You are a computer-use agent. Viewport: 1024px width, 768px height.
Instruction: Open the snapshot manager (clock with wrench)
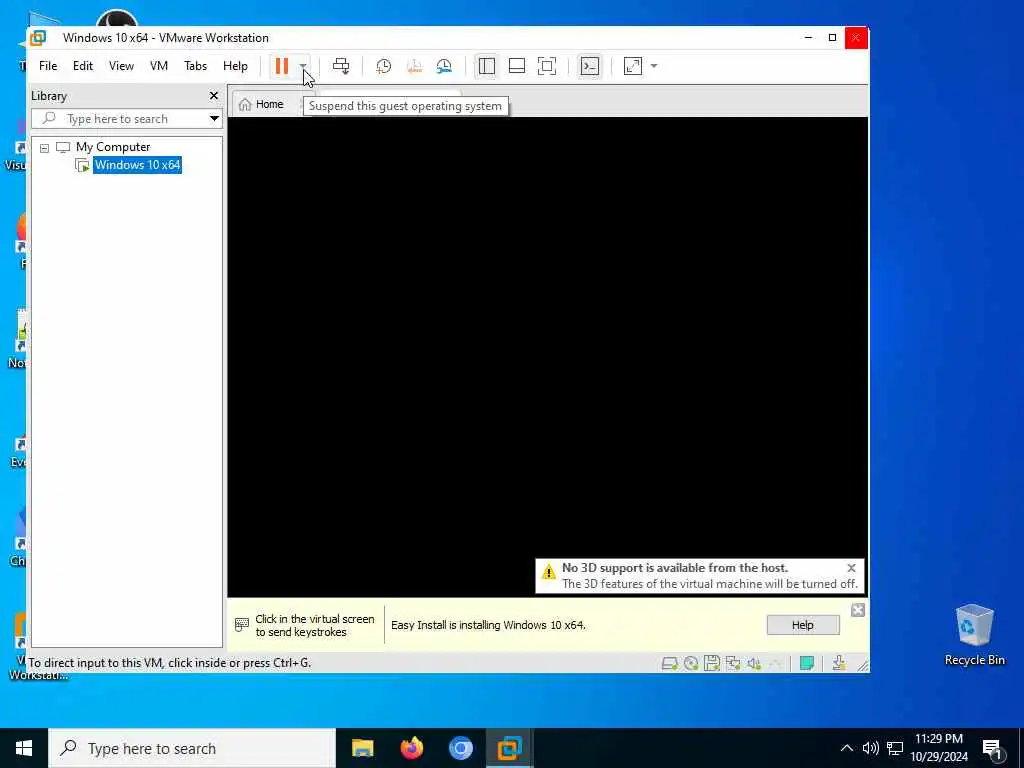444,66
